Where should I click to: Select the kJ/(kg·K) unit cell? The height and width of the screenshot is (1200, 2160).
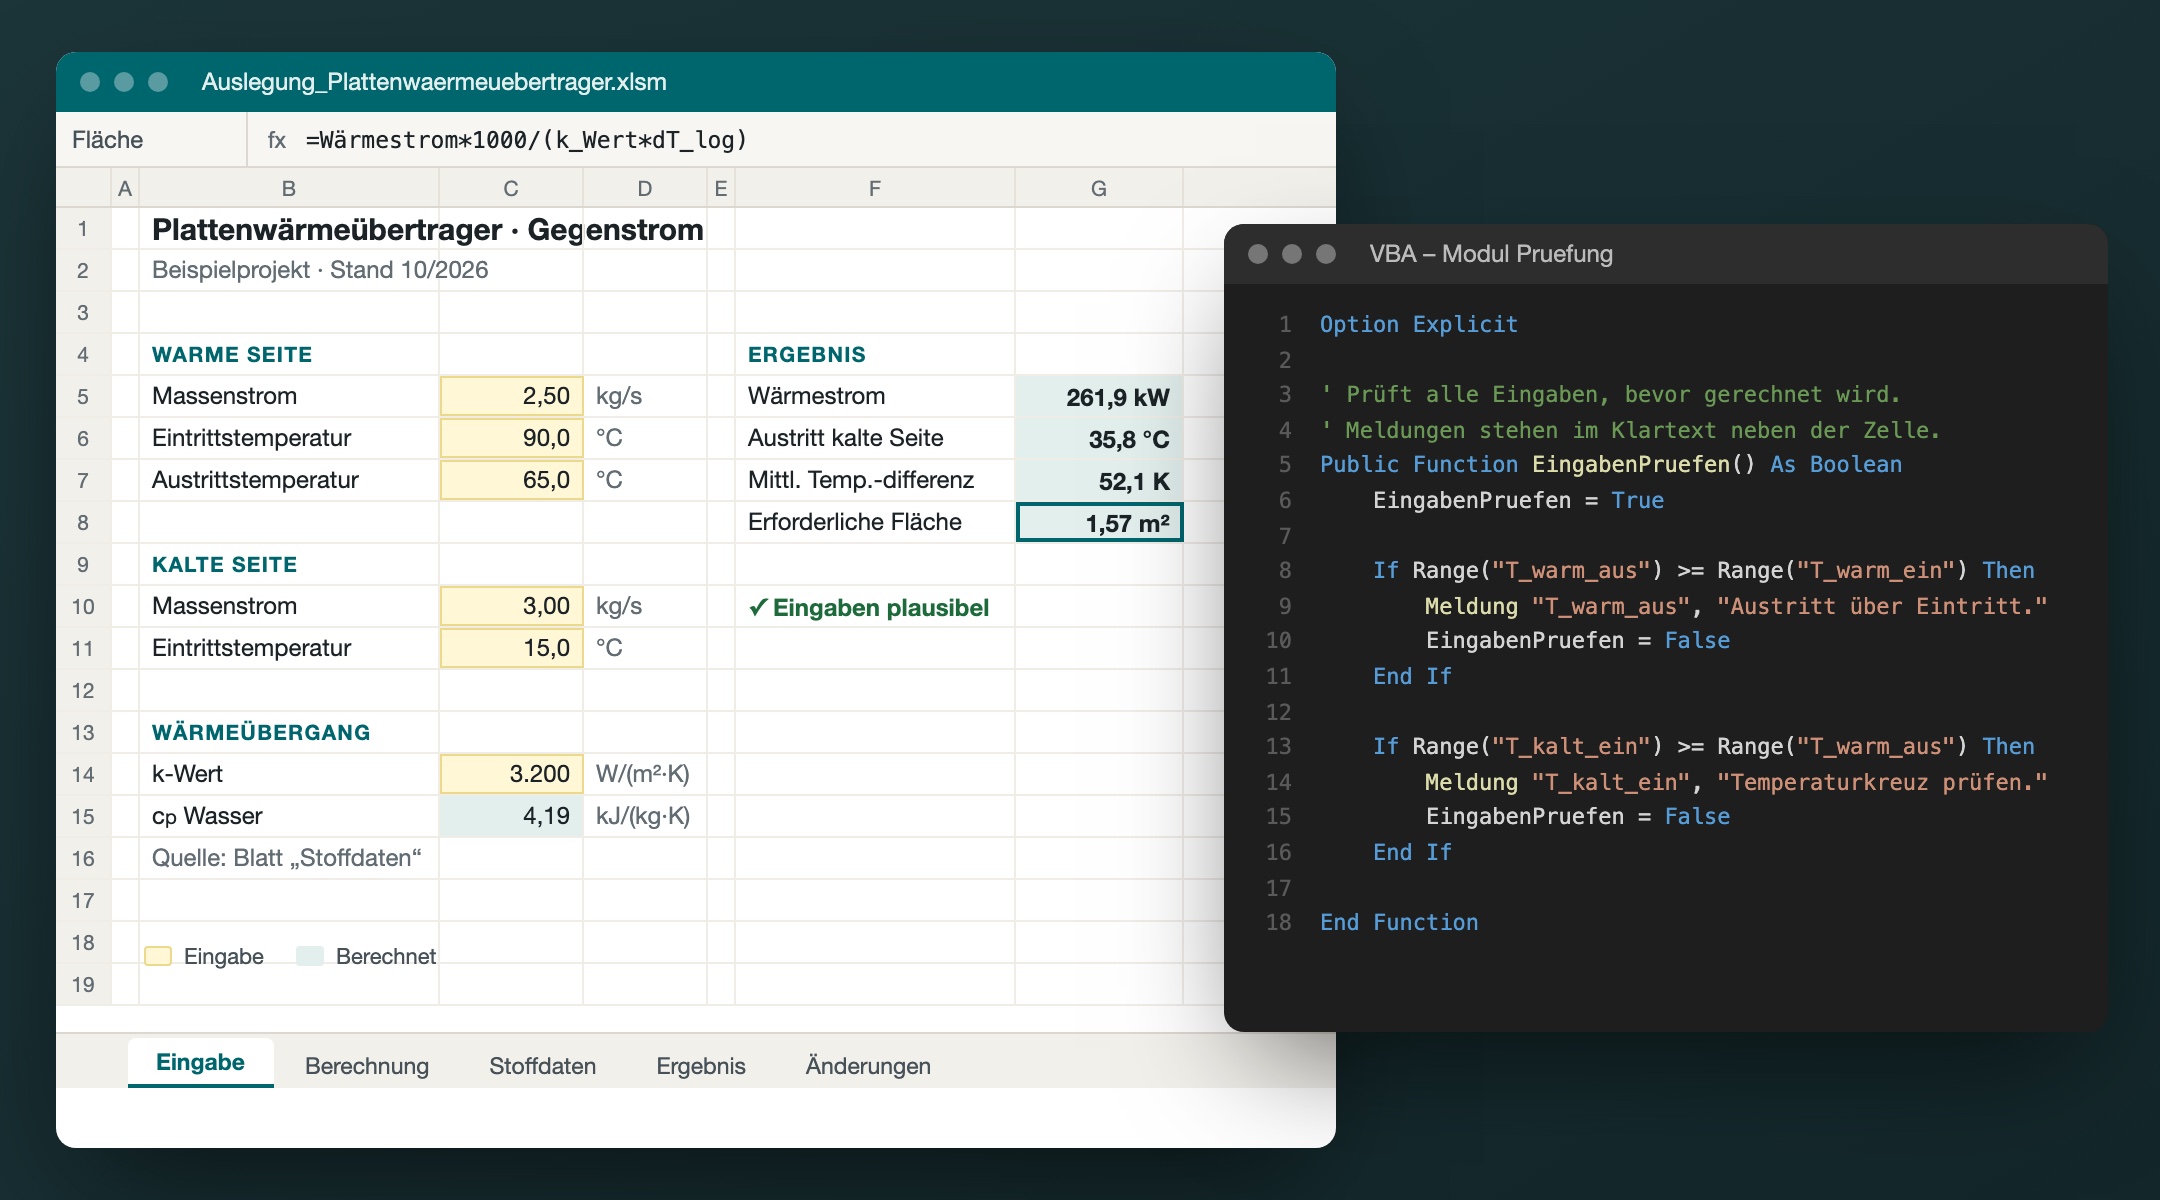644,816
